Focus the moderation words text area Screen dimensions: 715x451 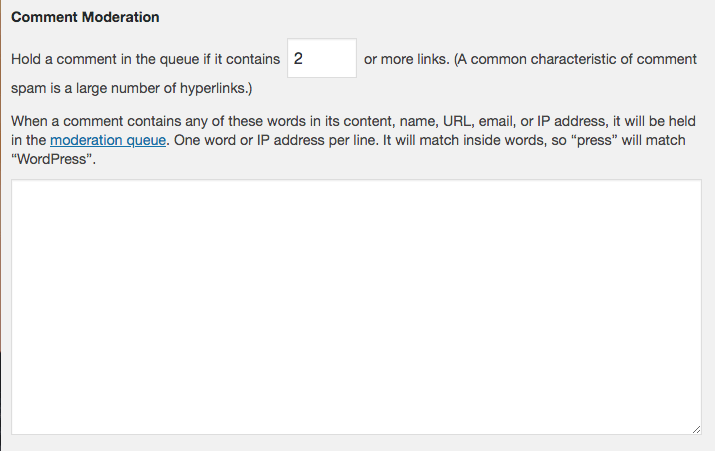point(357,307)
